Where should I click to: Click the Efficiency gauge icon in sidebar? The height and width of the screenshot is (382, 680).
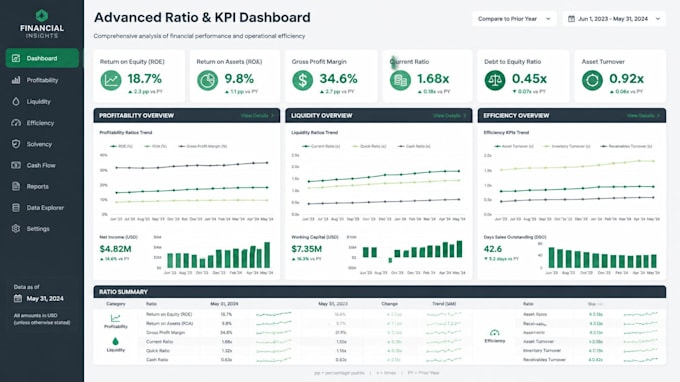(16, 123)
